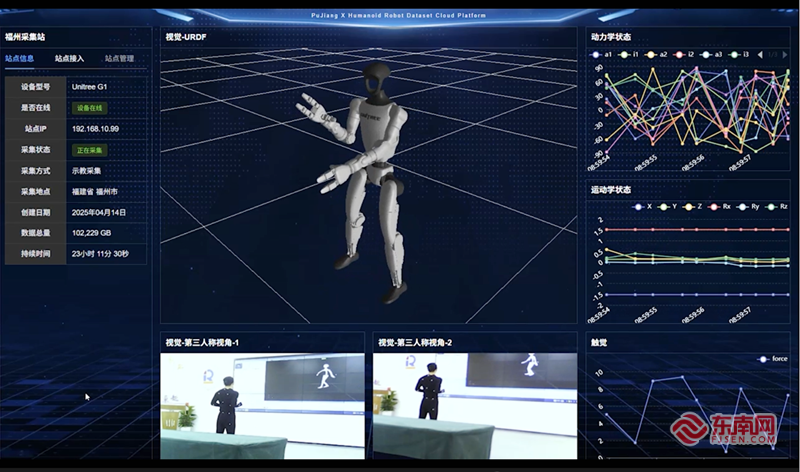
Task: Toggle the force legend in tactile chart
Action: pos(766,359)
